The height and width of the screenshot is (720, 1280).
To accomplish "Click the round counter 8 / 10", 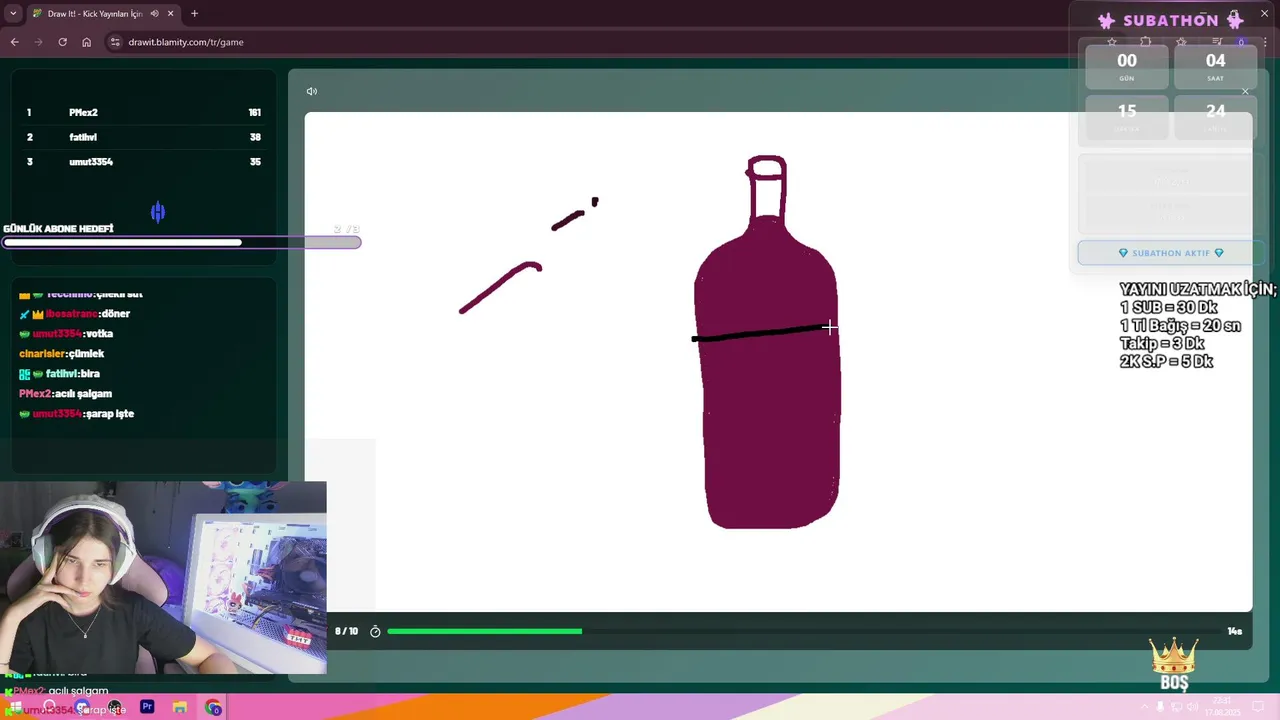I will [346, 631].
